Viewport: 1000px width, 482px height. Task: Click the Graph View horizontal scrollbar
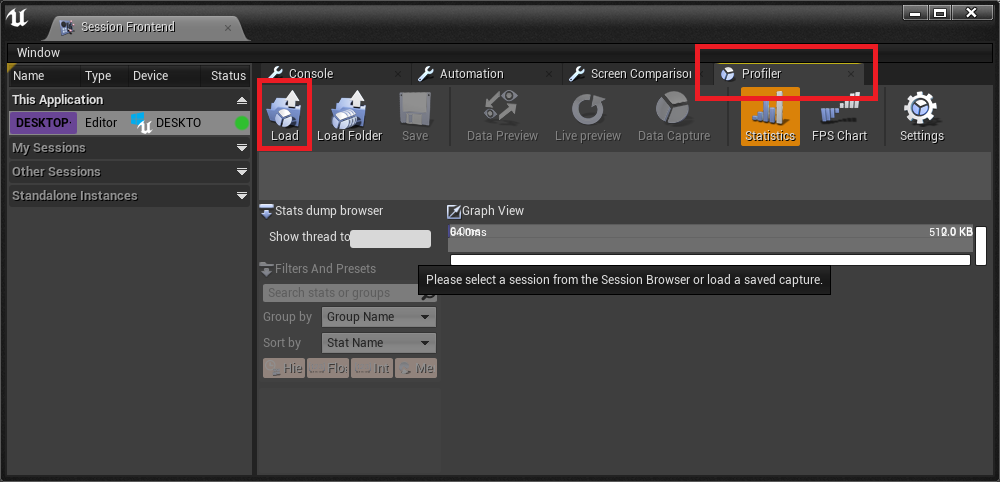click(x=710, y=259)
